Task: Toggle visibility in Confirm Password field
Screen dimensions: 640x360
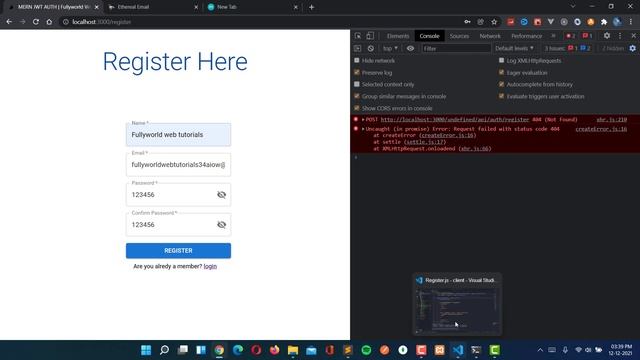Action: pos(222,224)
